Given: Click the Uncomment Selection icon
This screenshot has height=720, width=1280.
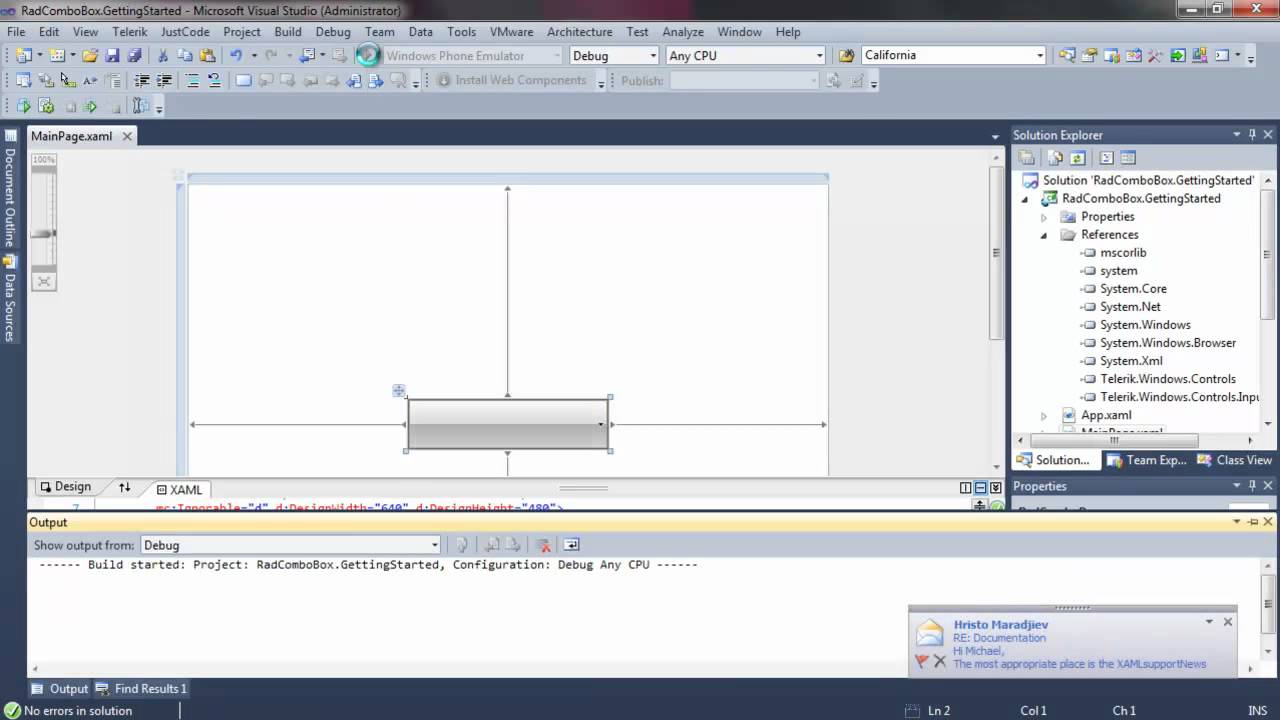Looking at the screenshot, I should [214, 80].
